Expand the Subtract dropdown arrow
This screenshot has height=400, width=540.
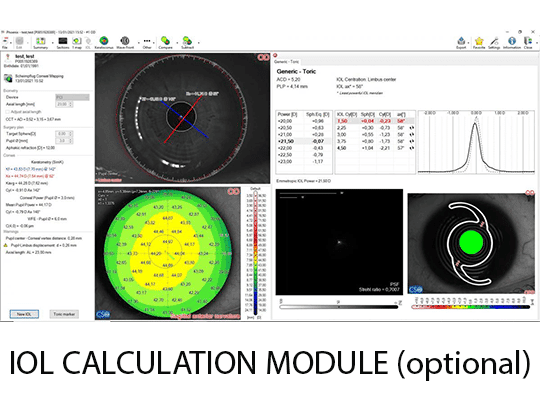click(x=199, y=43)
